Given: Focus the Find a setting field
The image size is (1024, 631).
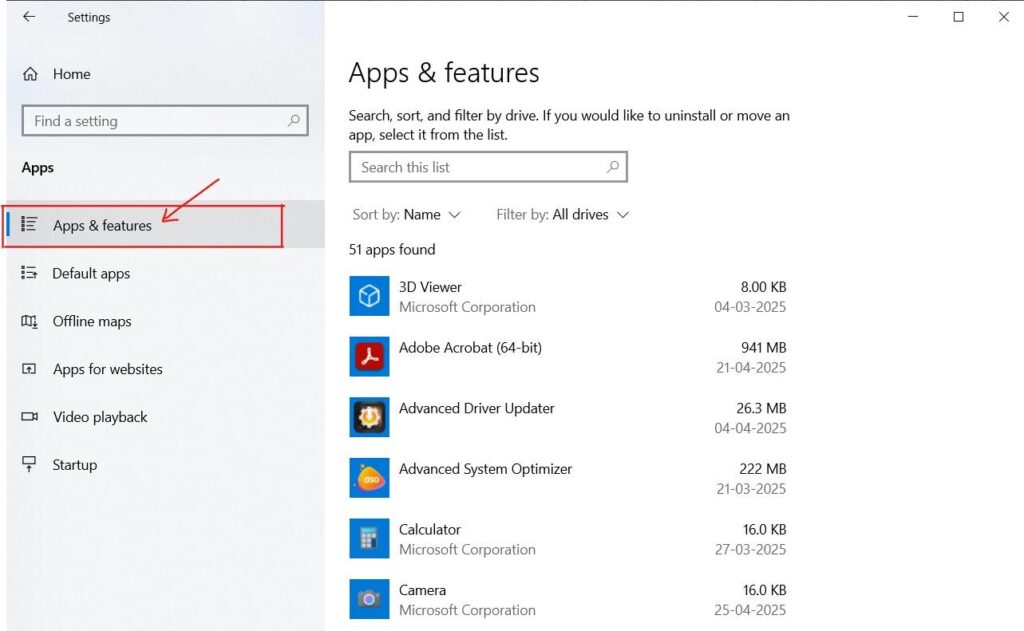Looking at the screenshot, I should (165, 121).
